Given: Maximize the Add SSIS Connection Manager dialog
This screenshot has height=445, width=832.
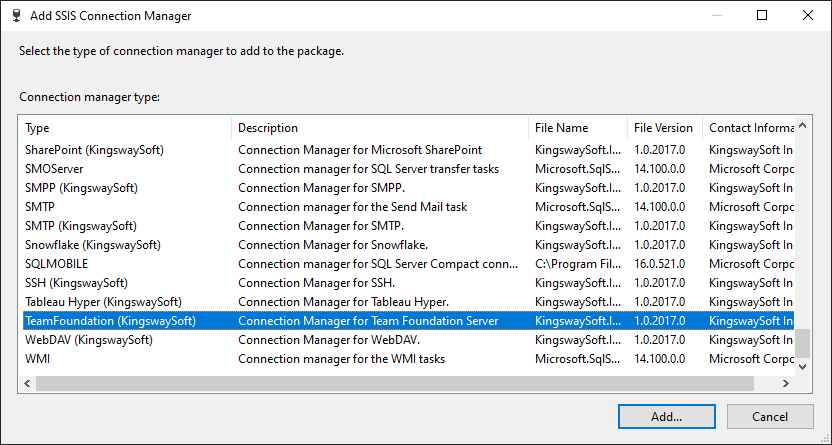Looking at the screenshot, I should click(x=762, y=15).
